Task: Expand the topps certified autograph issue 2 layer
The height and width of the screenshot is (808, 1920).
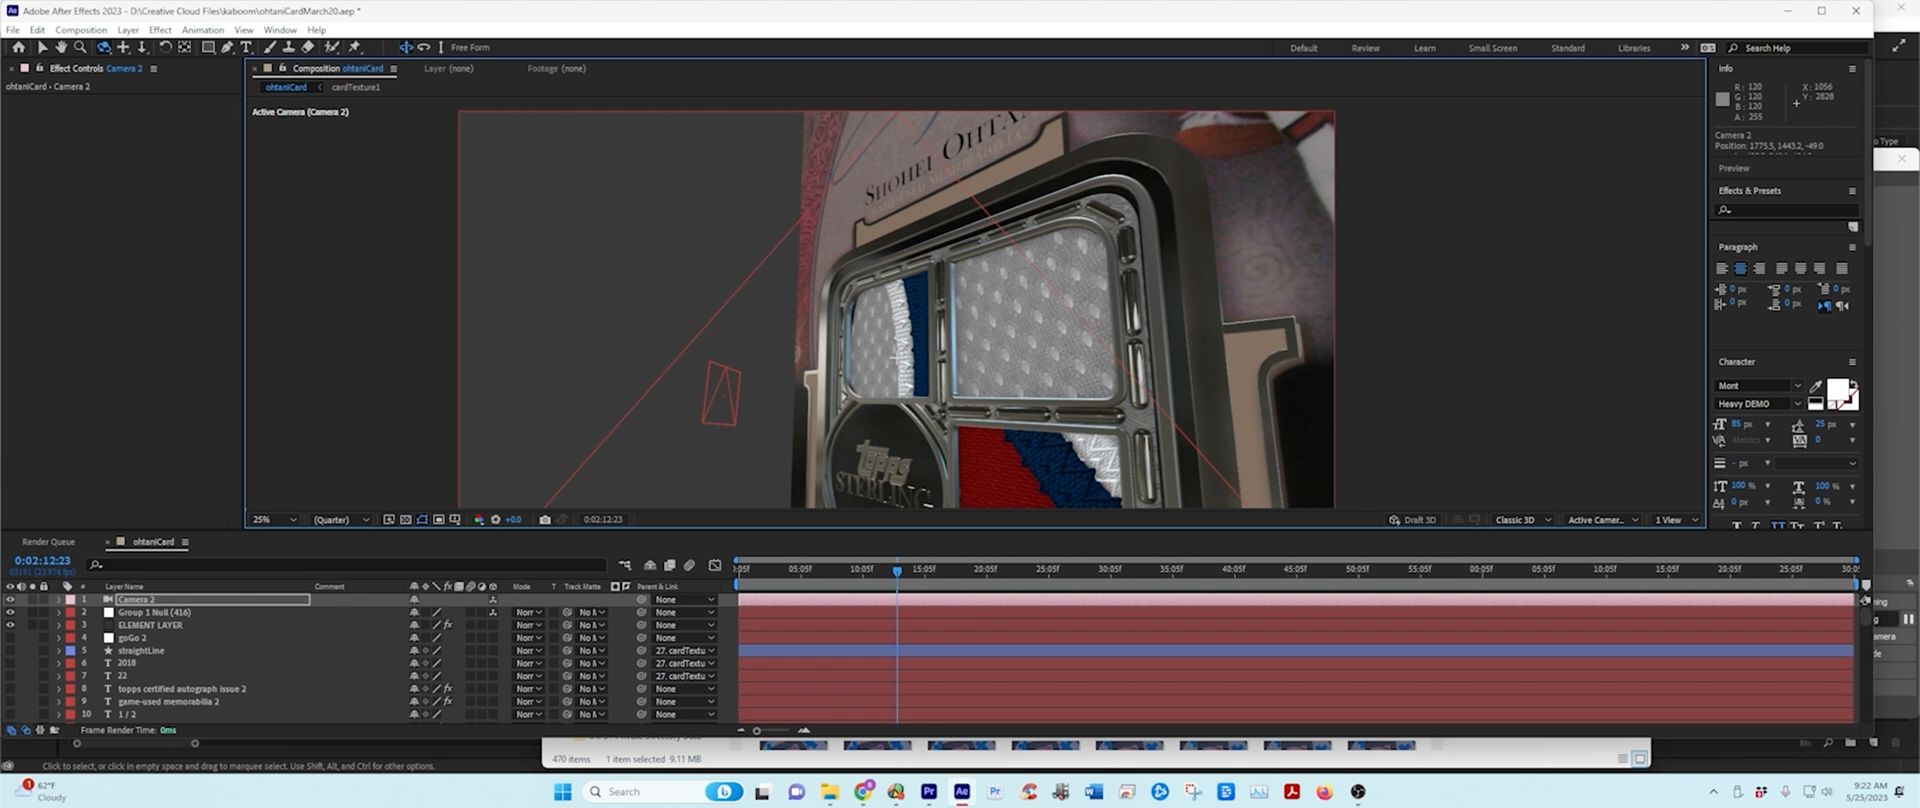Action: (x=58, y=689)
